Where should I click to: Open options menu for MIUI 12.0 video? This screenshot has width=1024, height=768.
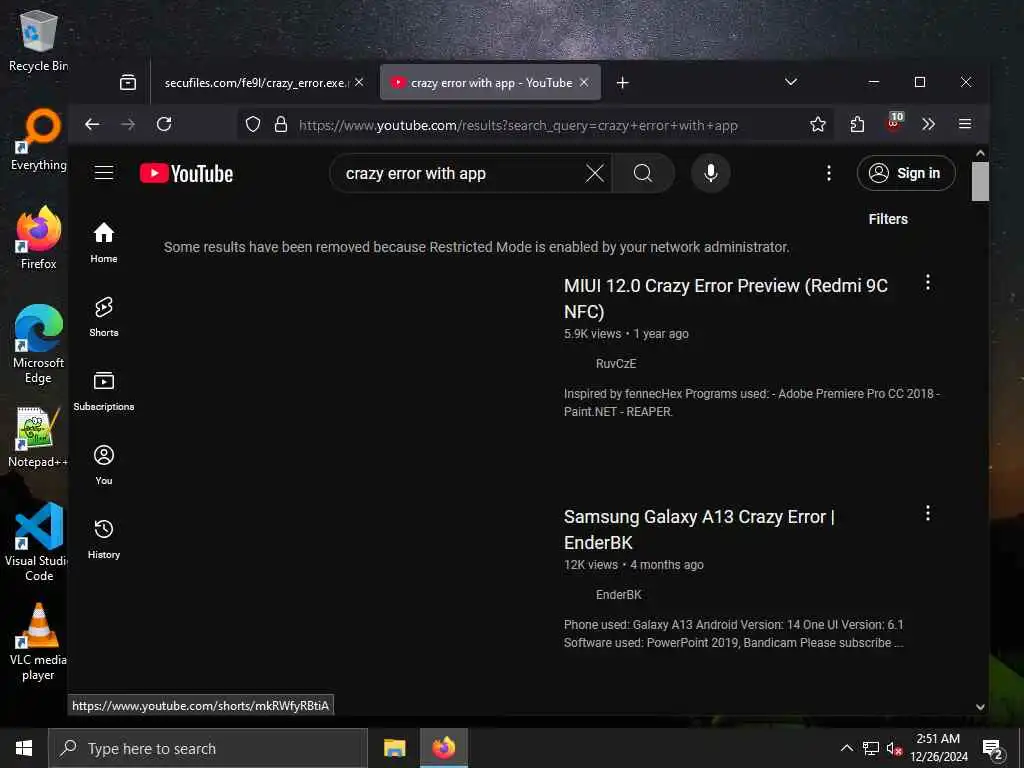[927, 283]
